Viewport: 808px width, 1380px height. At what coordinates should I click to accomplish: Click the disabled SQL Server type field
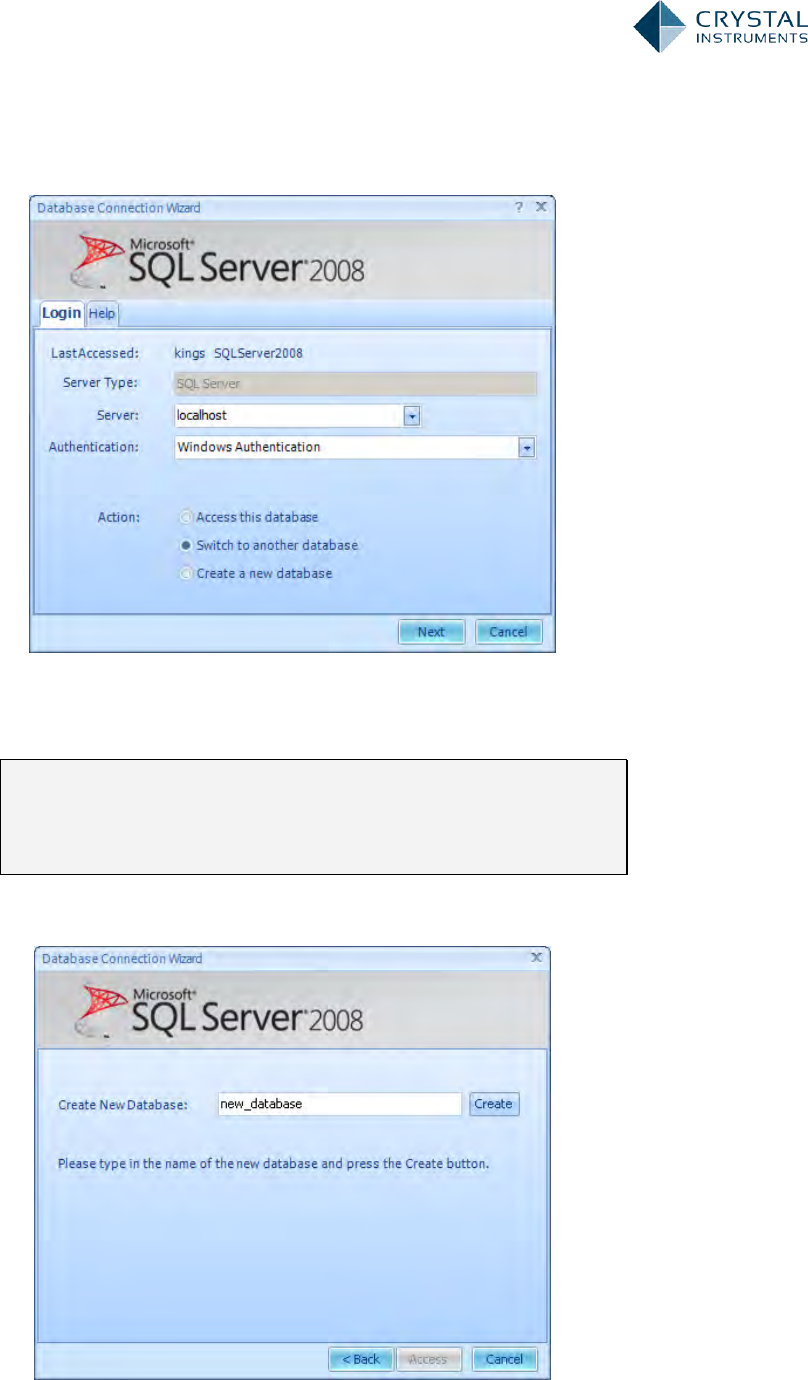pos(355,383)
